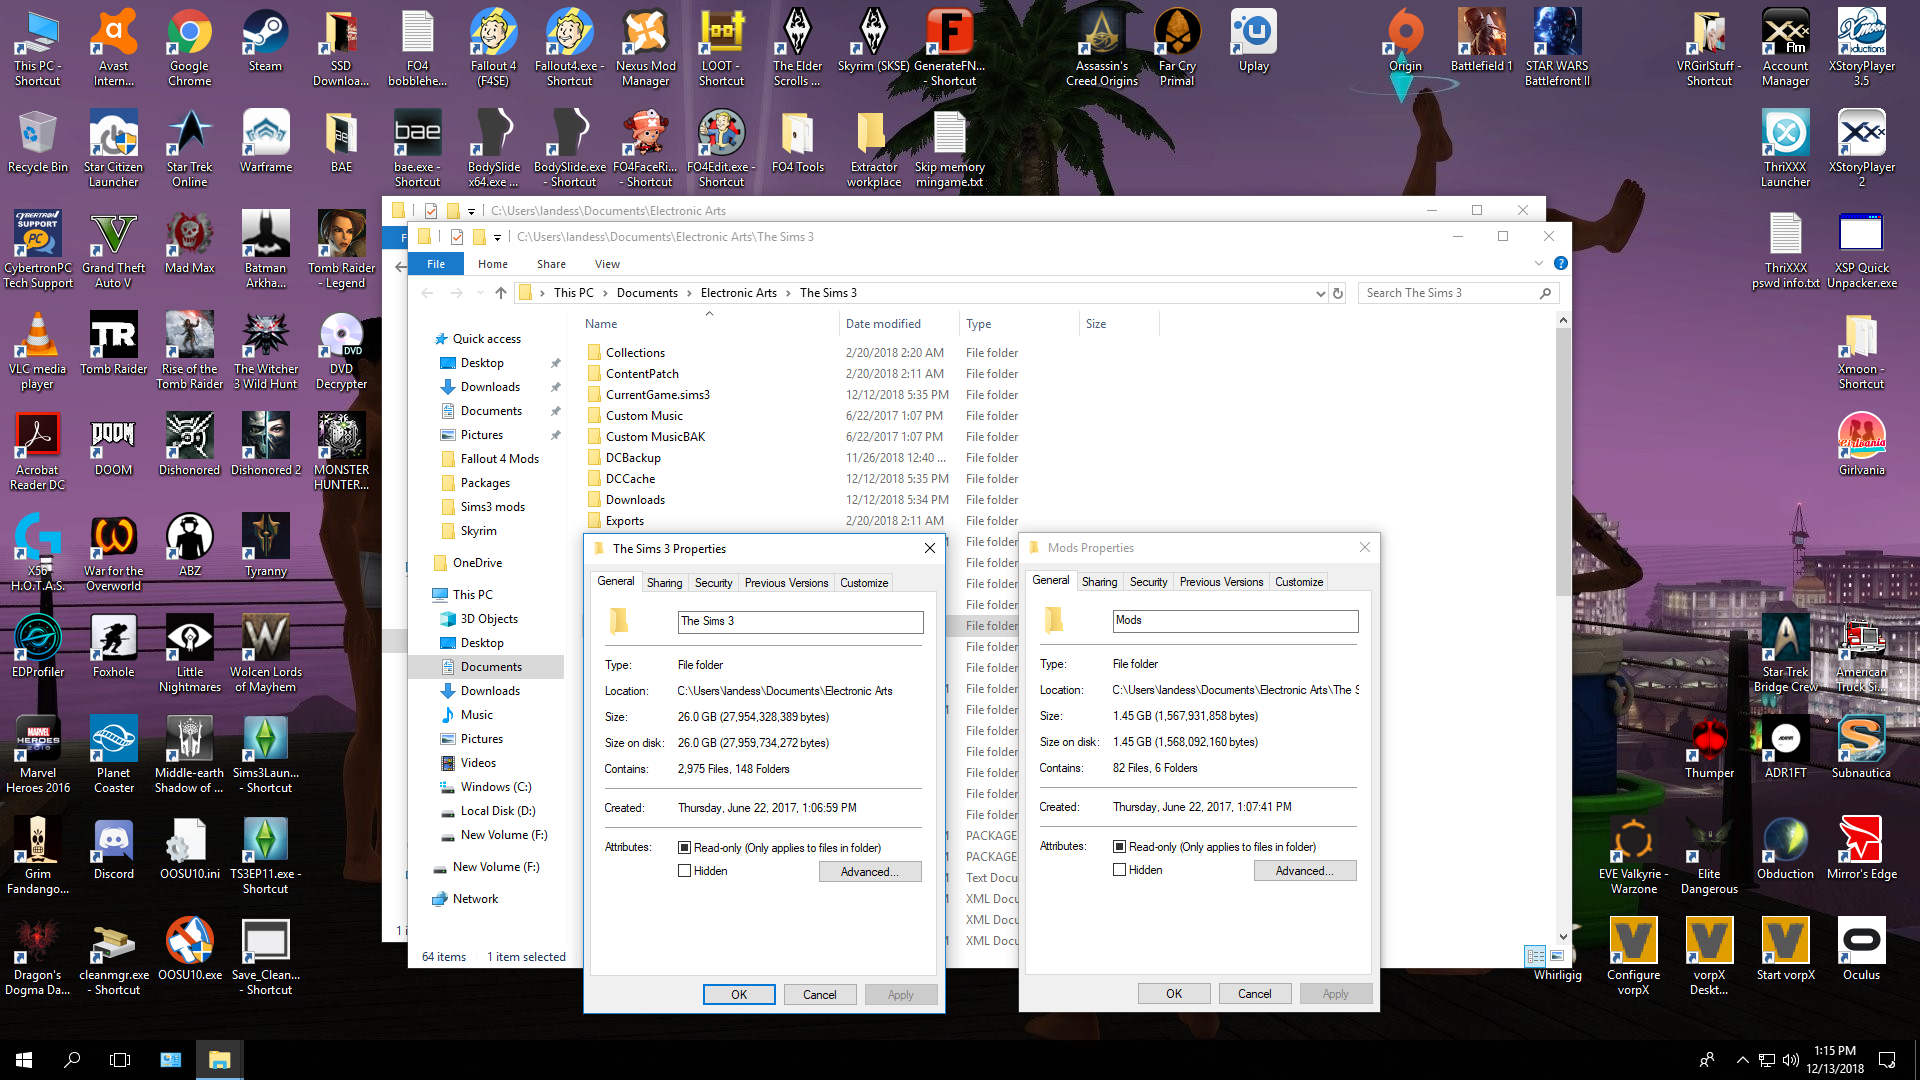
Task: Refresh The Sims 3 folder view
Action: coord(1338,293)
